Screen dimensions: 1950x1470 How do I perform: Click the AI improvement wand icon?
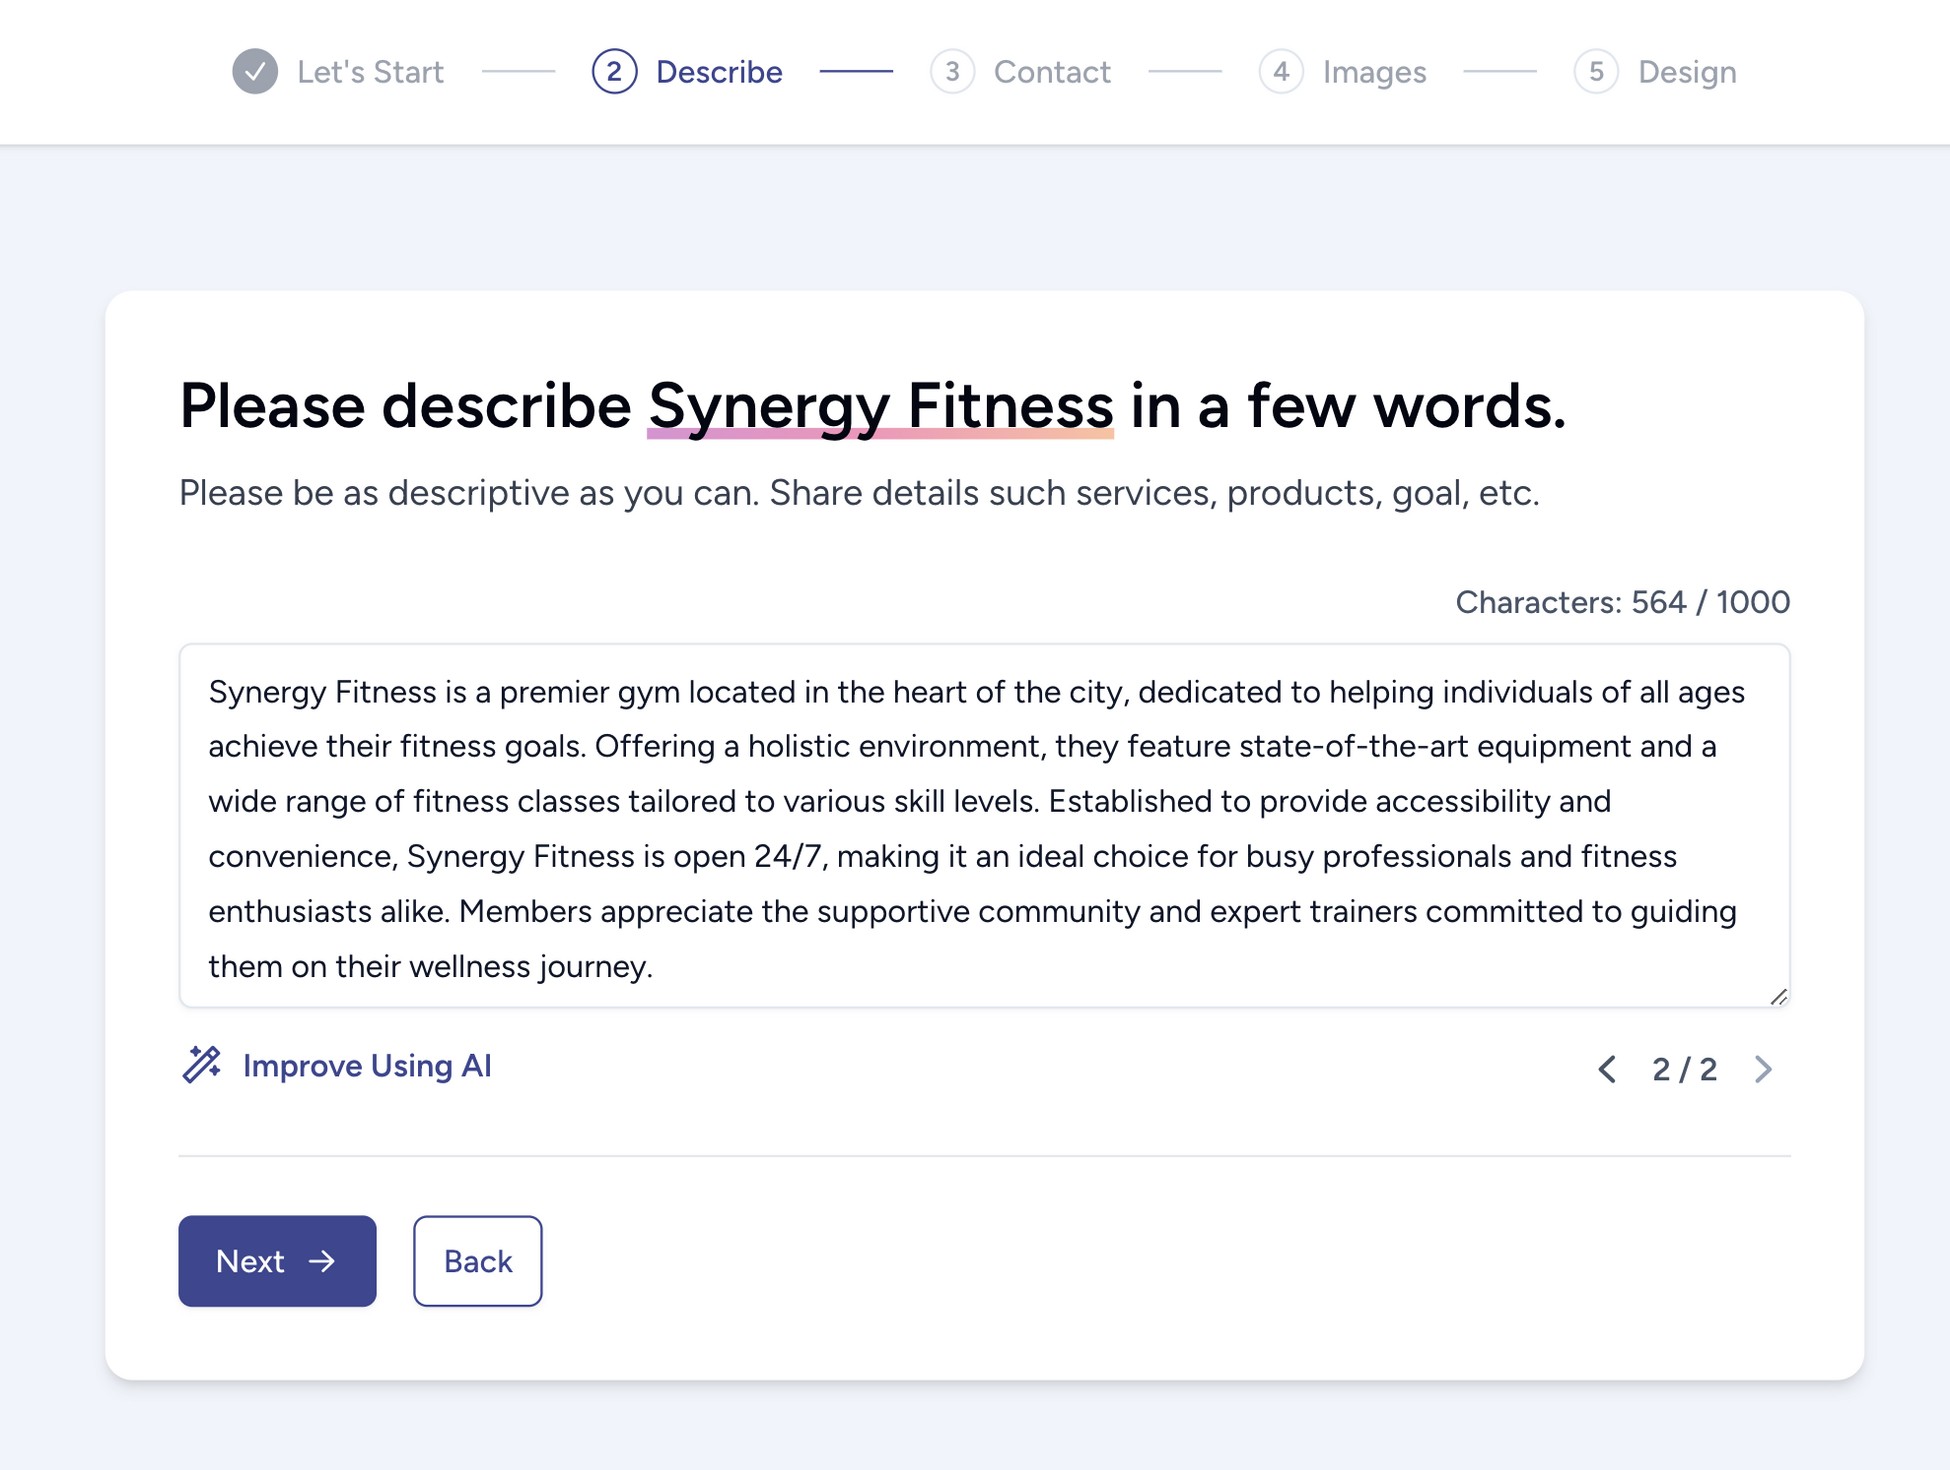(x=199, y=1067)
